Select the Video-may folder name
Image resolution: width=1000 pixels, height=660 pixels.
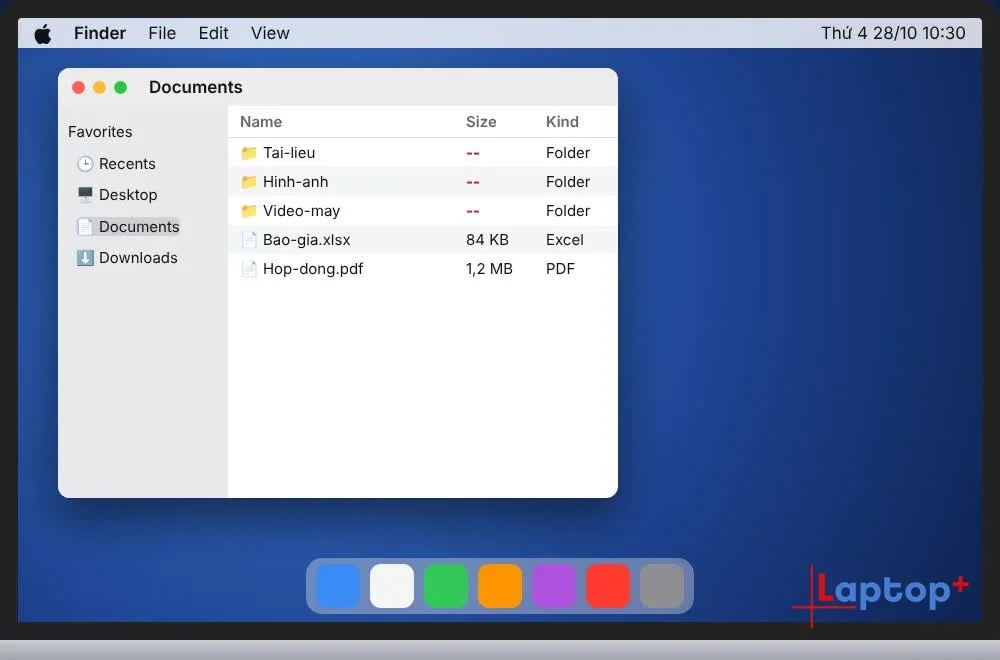(302, 211)
